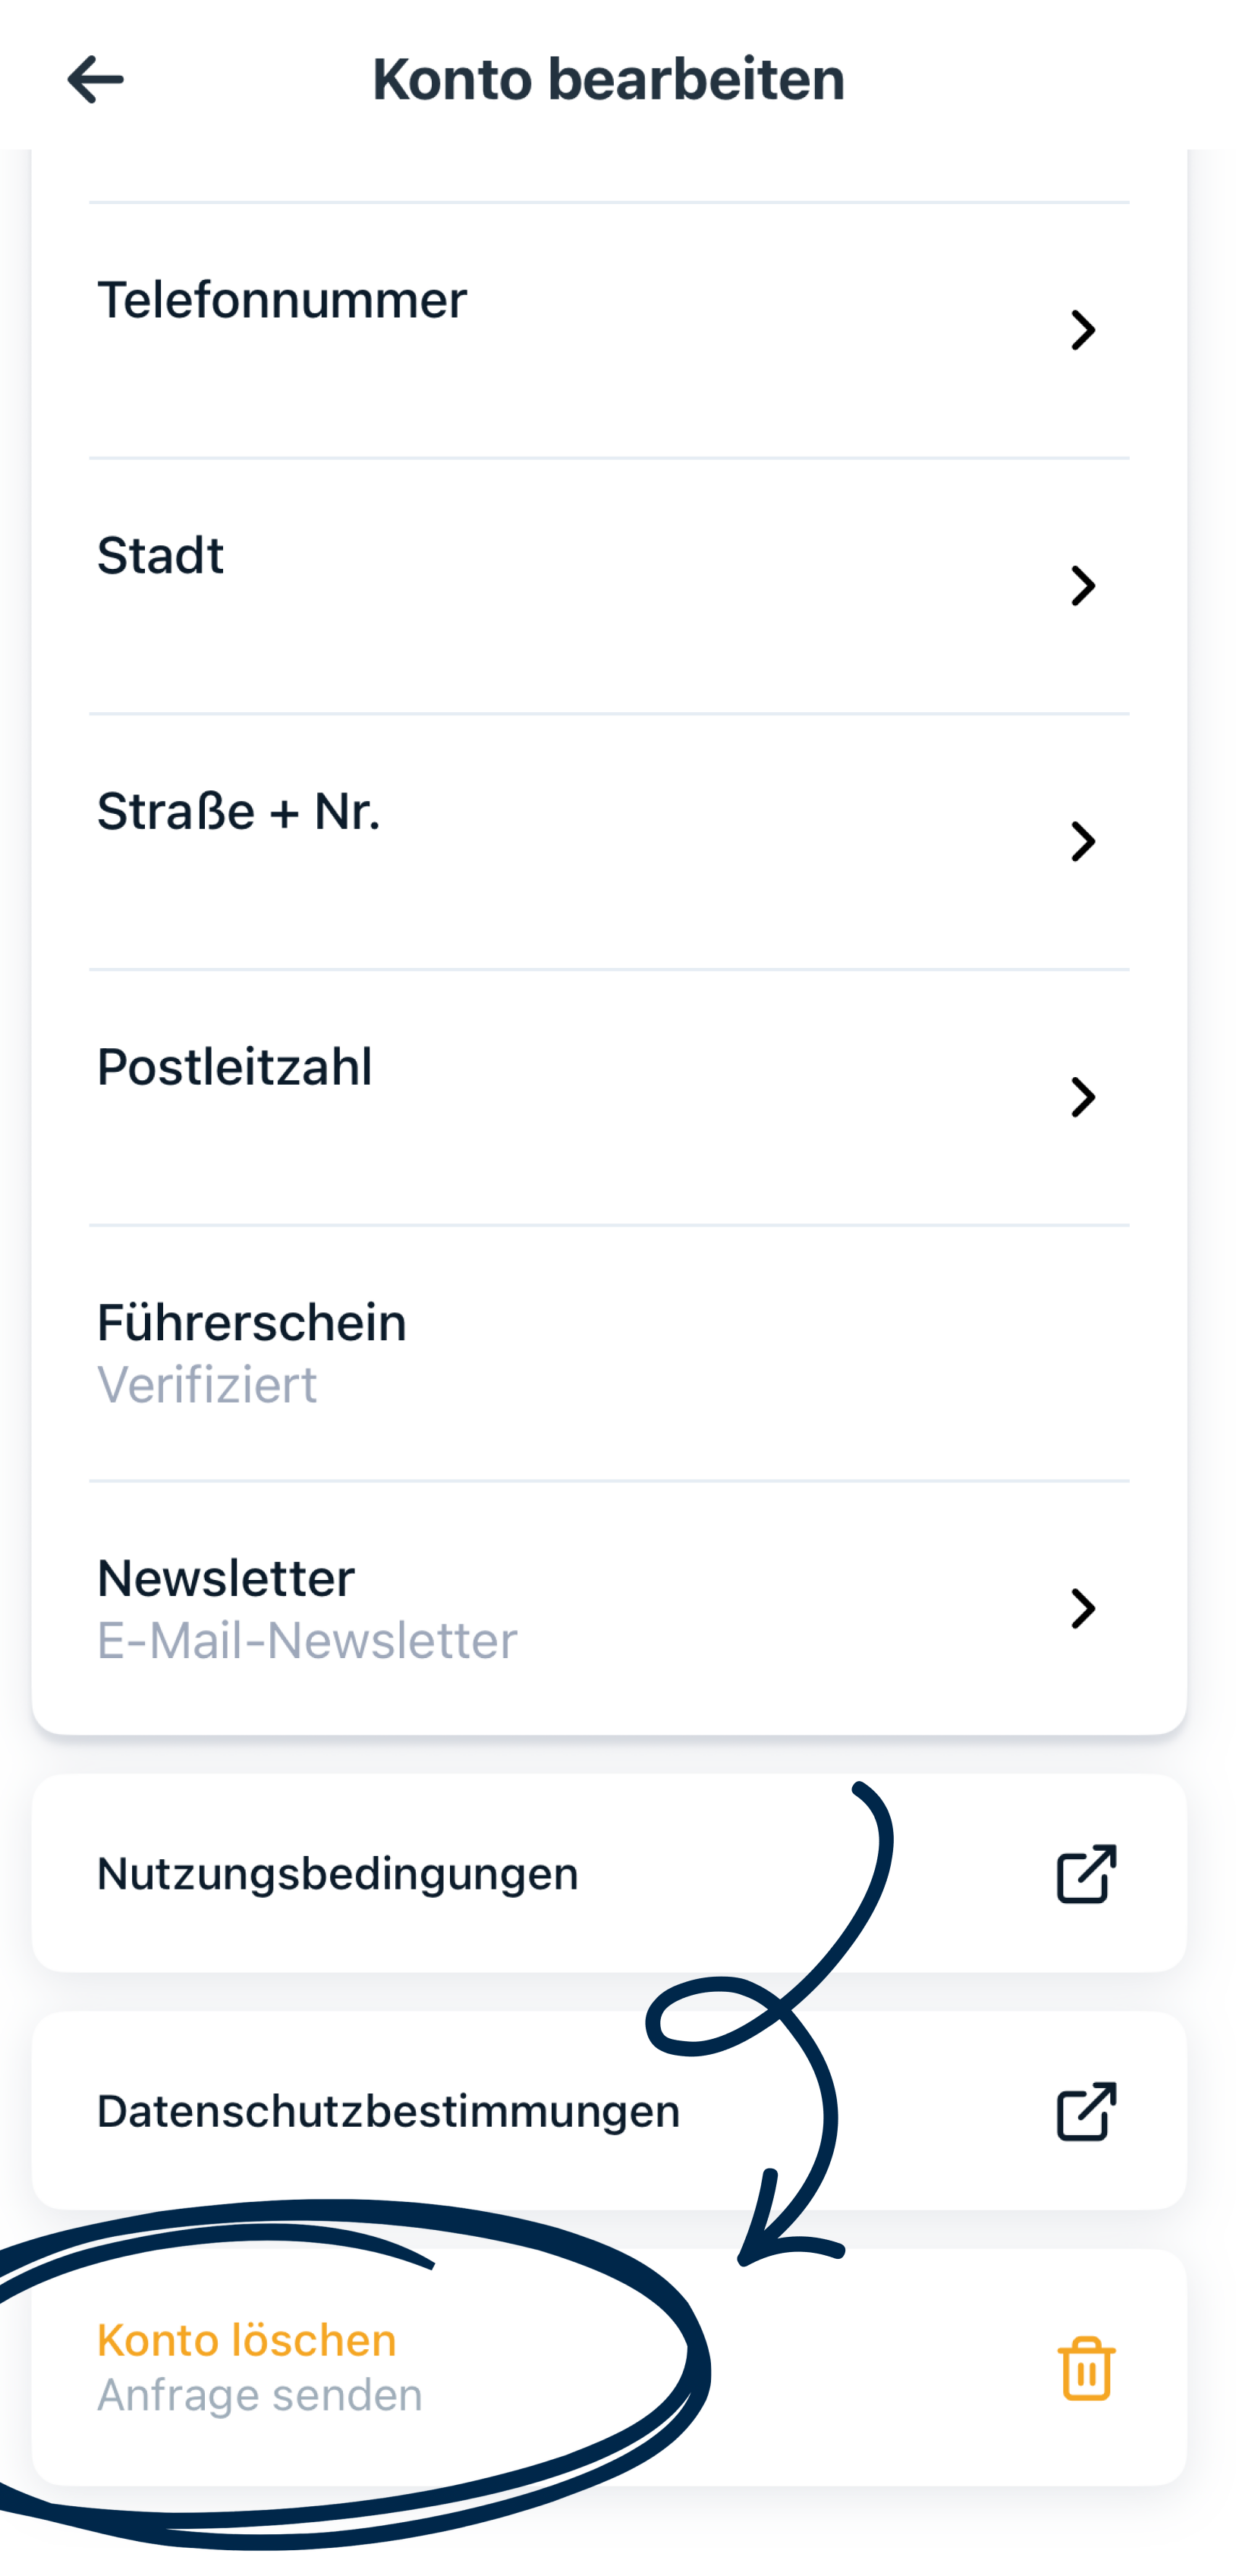This screenshot has height=2560, width=1252.
Task: Select the Stadt row label
Action: click(160, 556)
